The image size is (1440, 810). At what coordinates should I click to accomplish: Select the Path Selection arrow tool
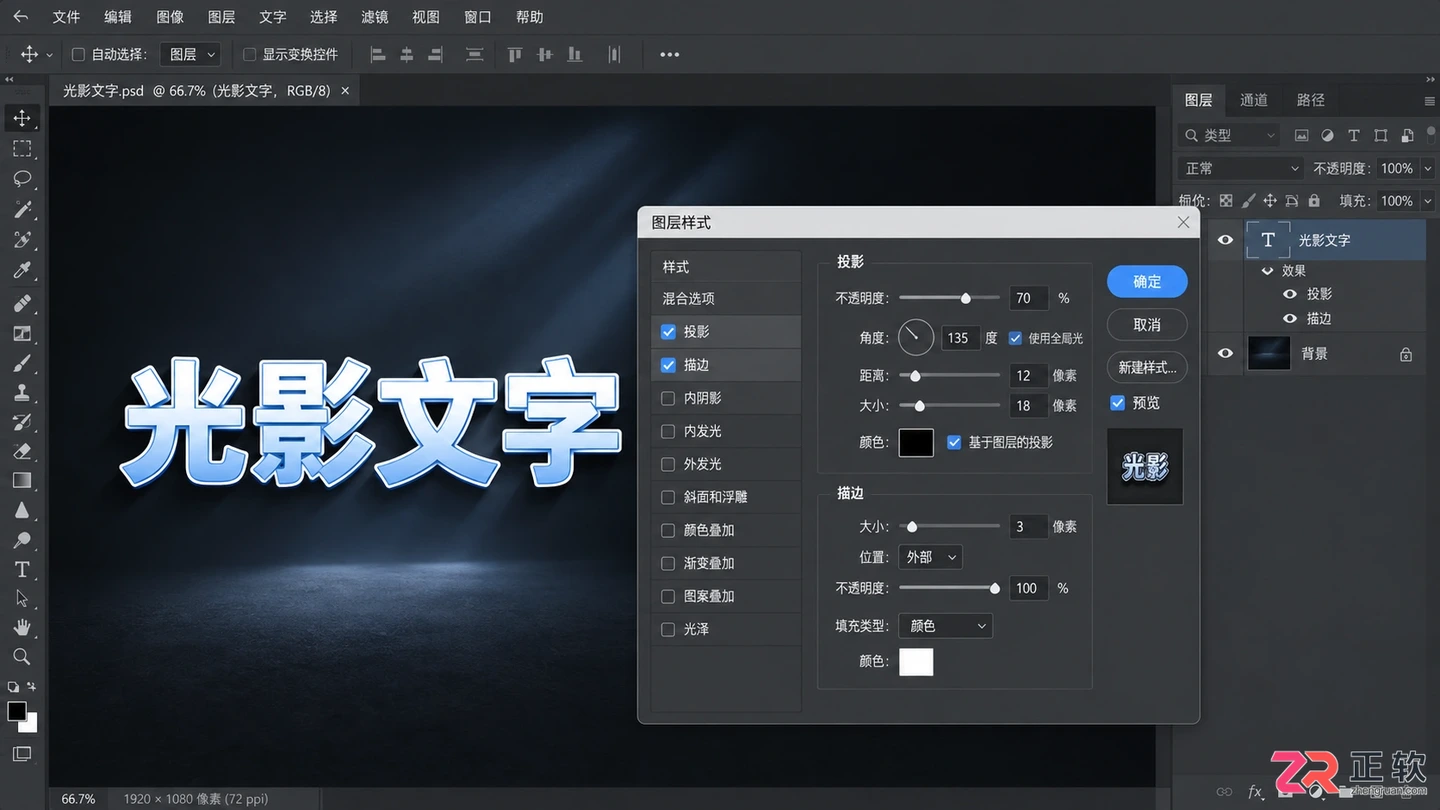(22, 598)
